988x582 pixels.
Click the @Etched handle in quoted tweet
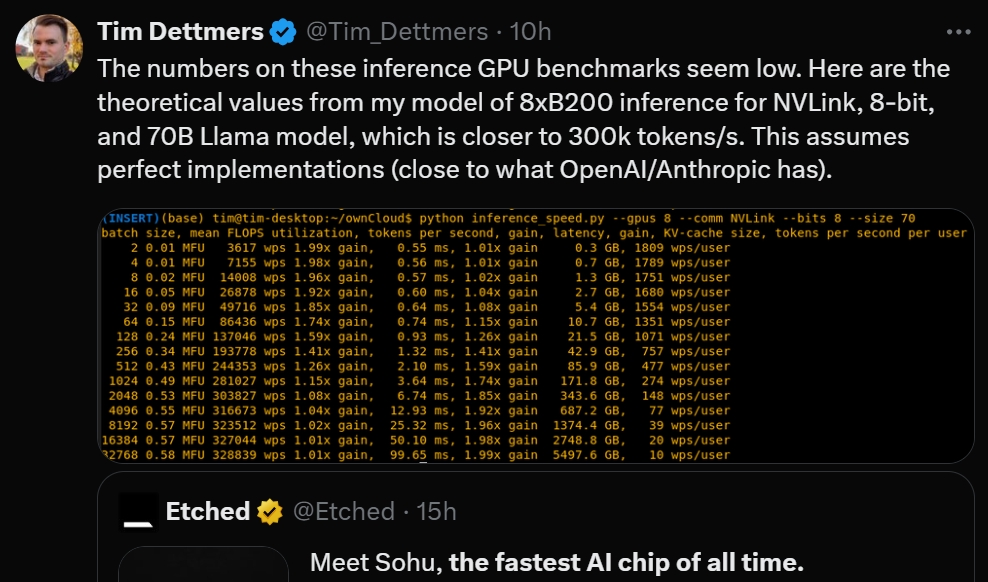(x=343, y=511)
